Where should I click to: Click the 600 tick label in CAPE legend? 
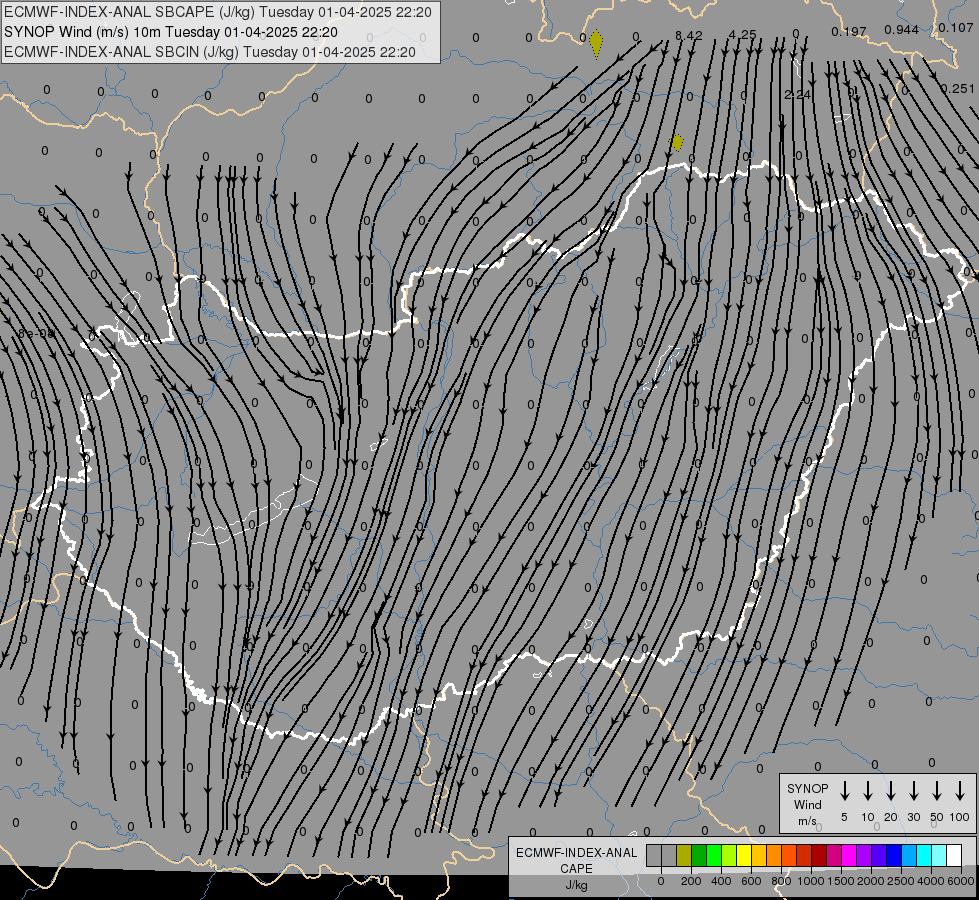click(751, 881)
